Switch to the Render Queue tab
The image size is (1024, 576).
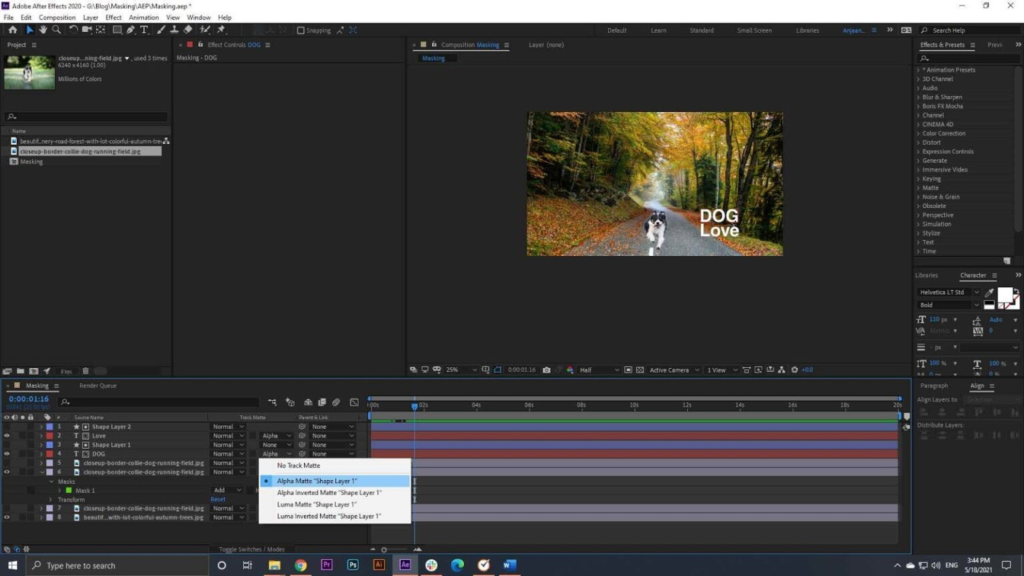(x=98, y=385)
